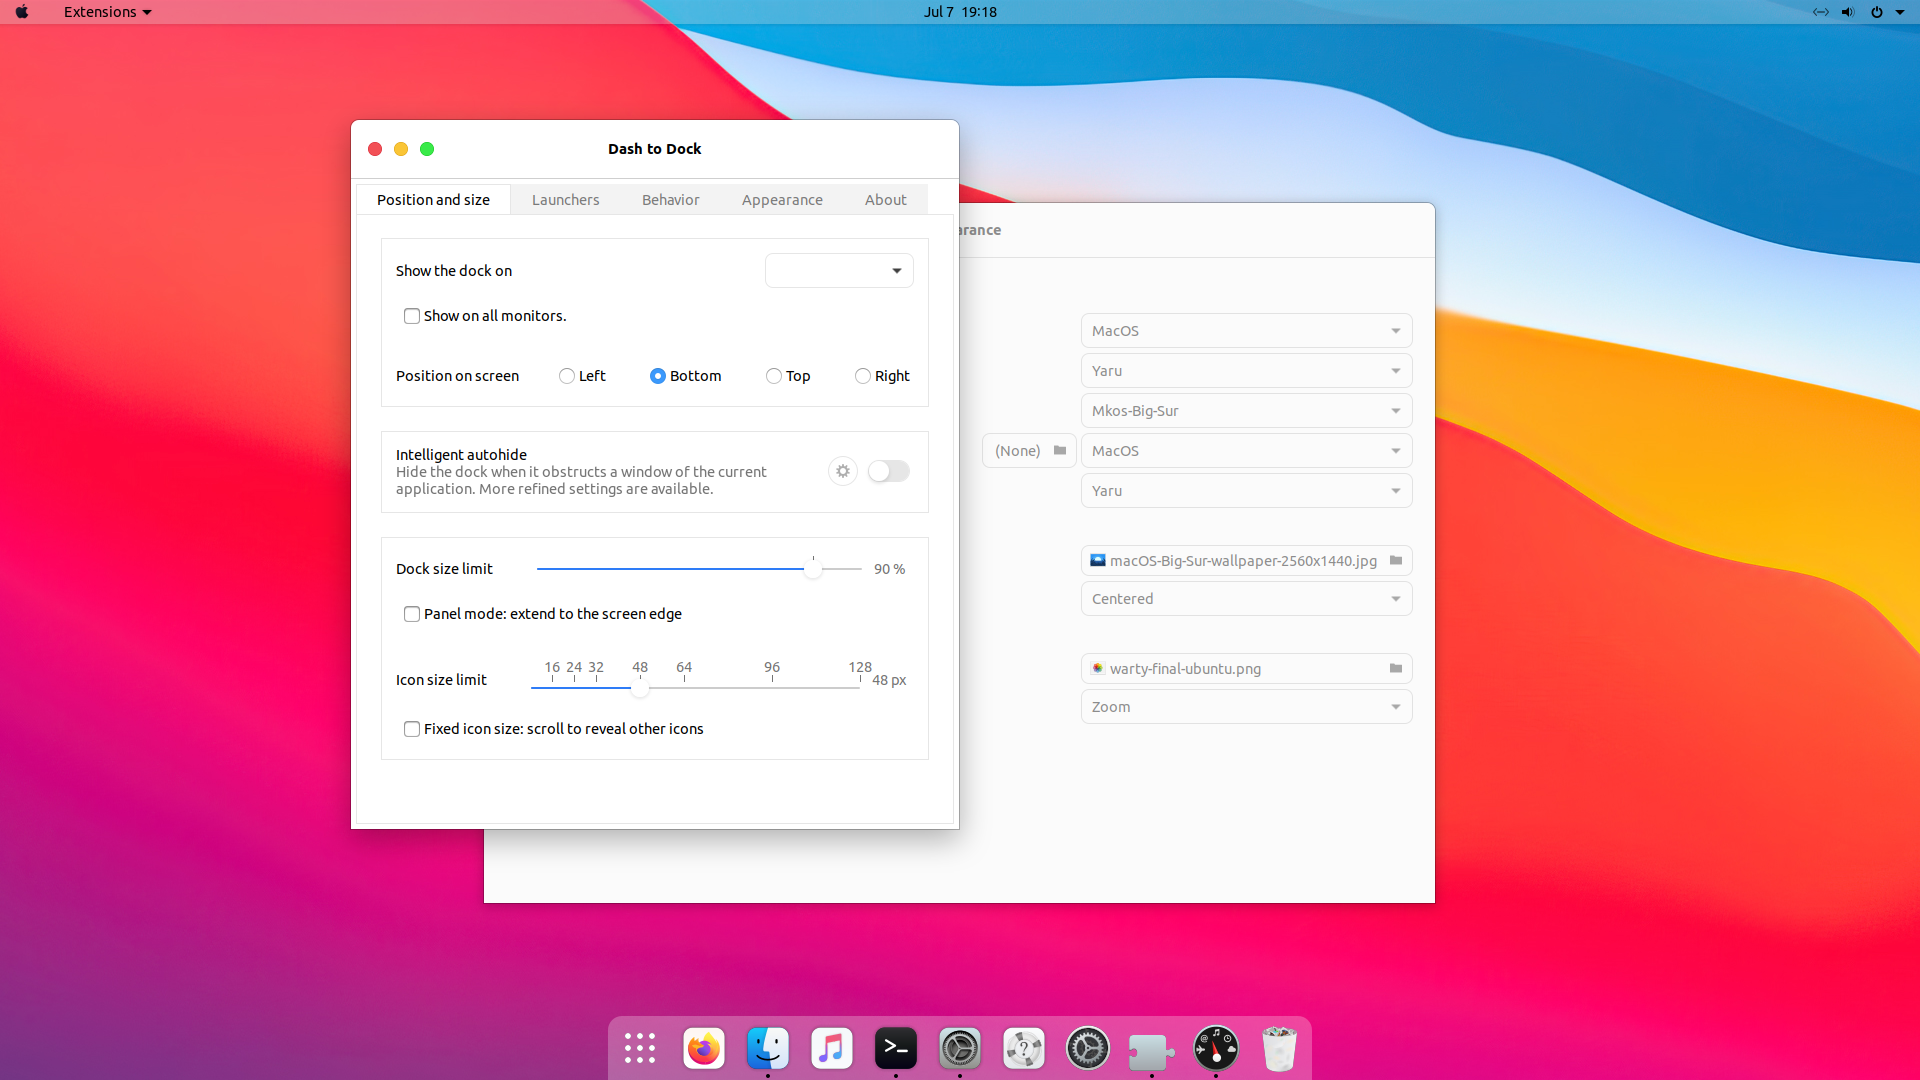Close the Dash to Dock window

375,149
